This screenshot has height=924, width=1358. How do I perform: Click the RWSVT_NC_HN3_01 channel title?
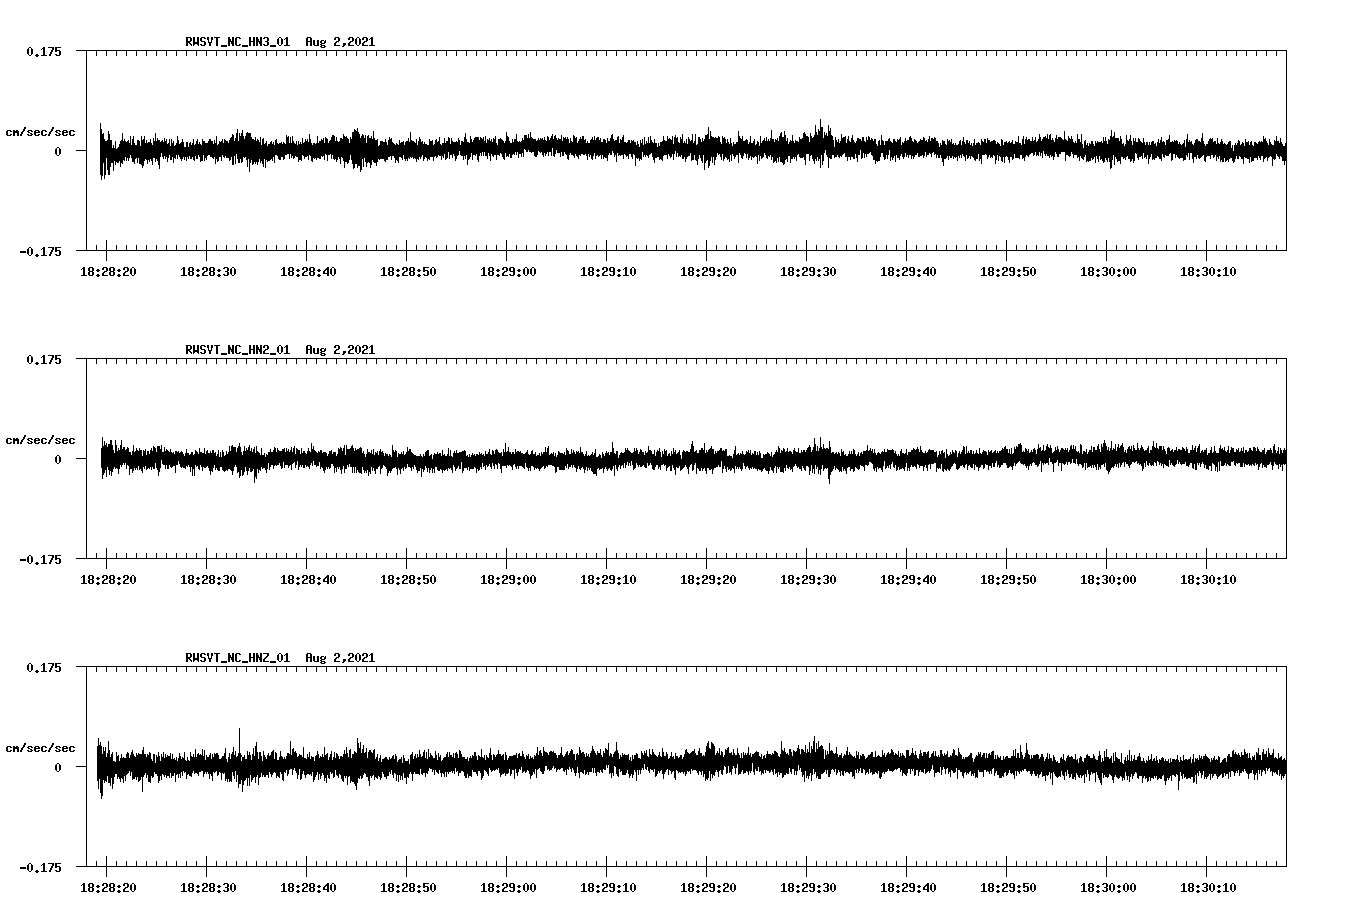(237, 42)
